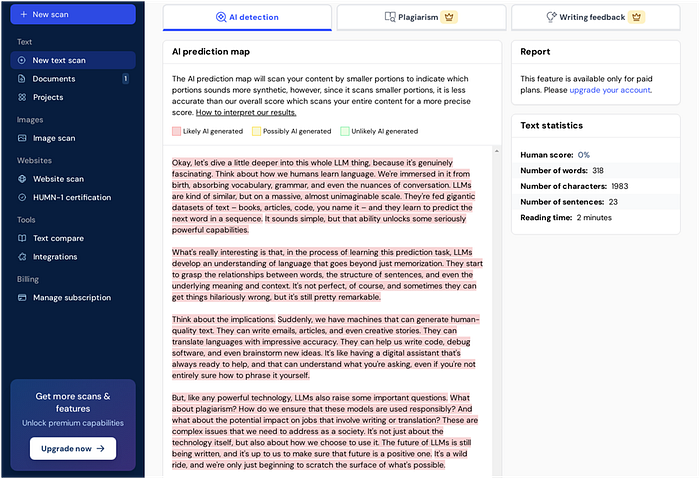Click the Likely AI generated red swatch
The image size is (700, 479).
(176, 131)
